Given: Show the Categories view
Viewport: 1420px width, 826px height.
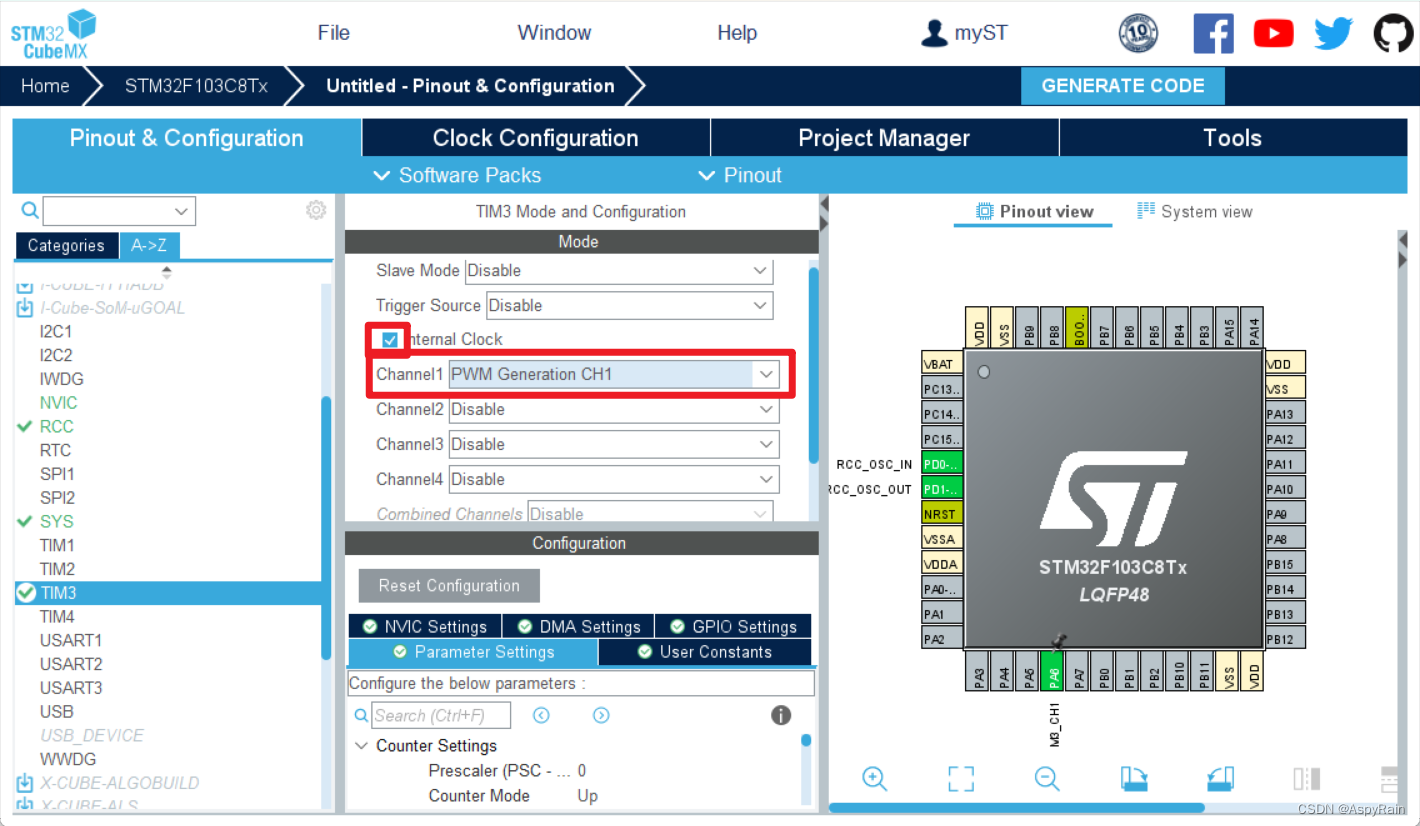Looking at the screenshot, I should coord(66,246).
